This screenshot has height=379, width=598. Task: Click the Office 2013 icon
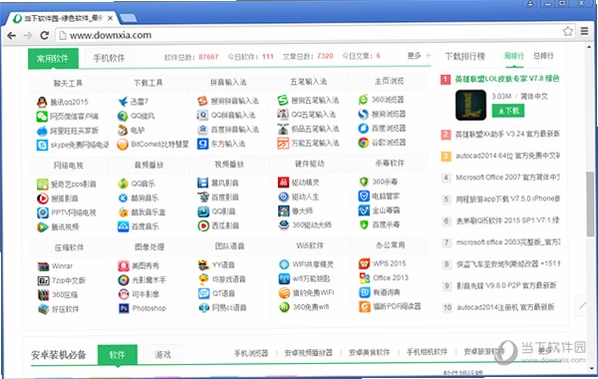pos(364,278)
